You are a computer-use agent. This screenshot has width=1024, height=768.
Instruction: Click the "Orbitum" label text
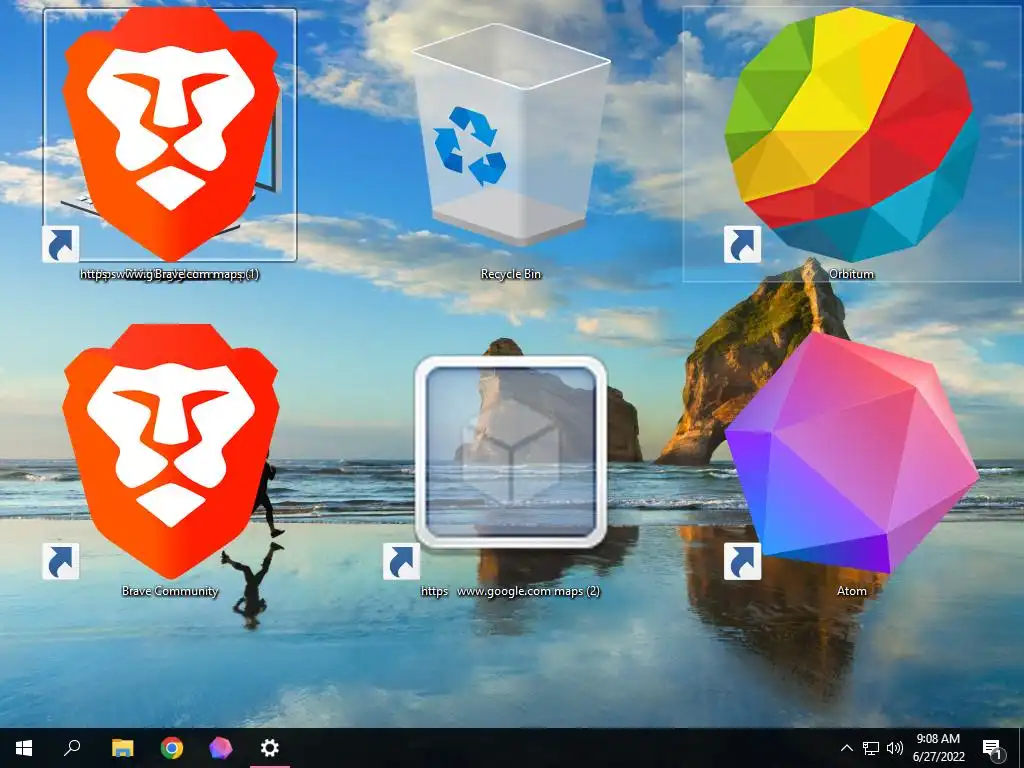(852, 274)
